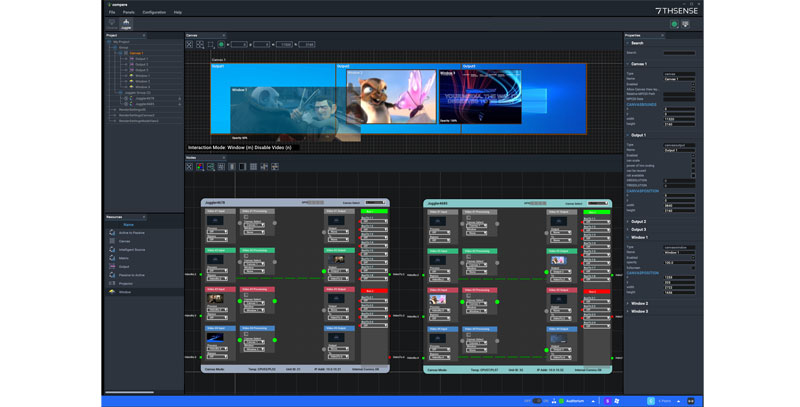Select Output 1 in the Project tree

[141, 59]
